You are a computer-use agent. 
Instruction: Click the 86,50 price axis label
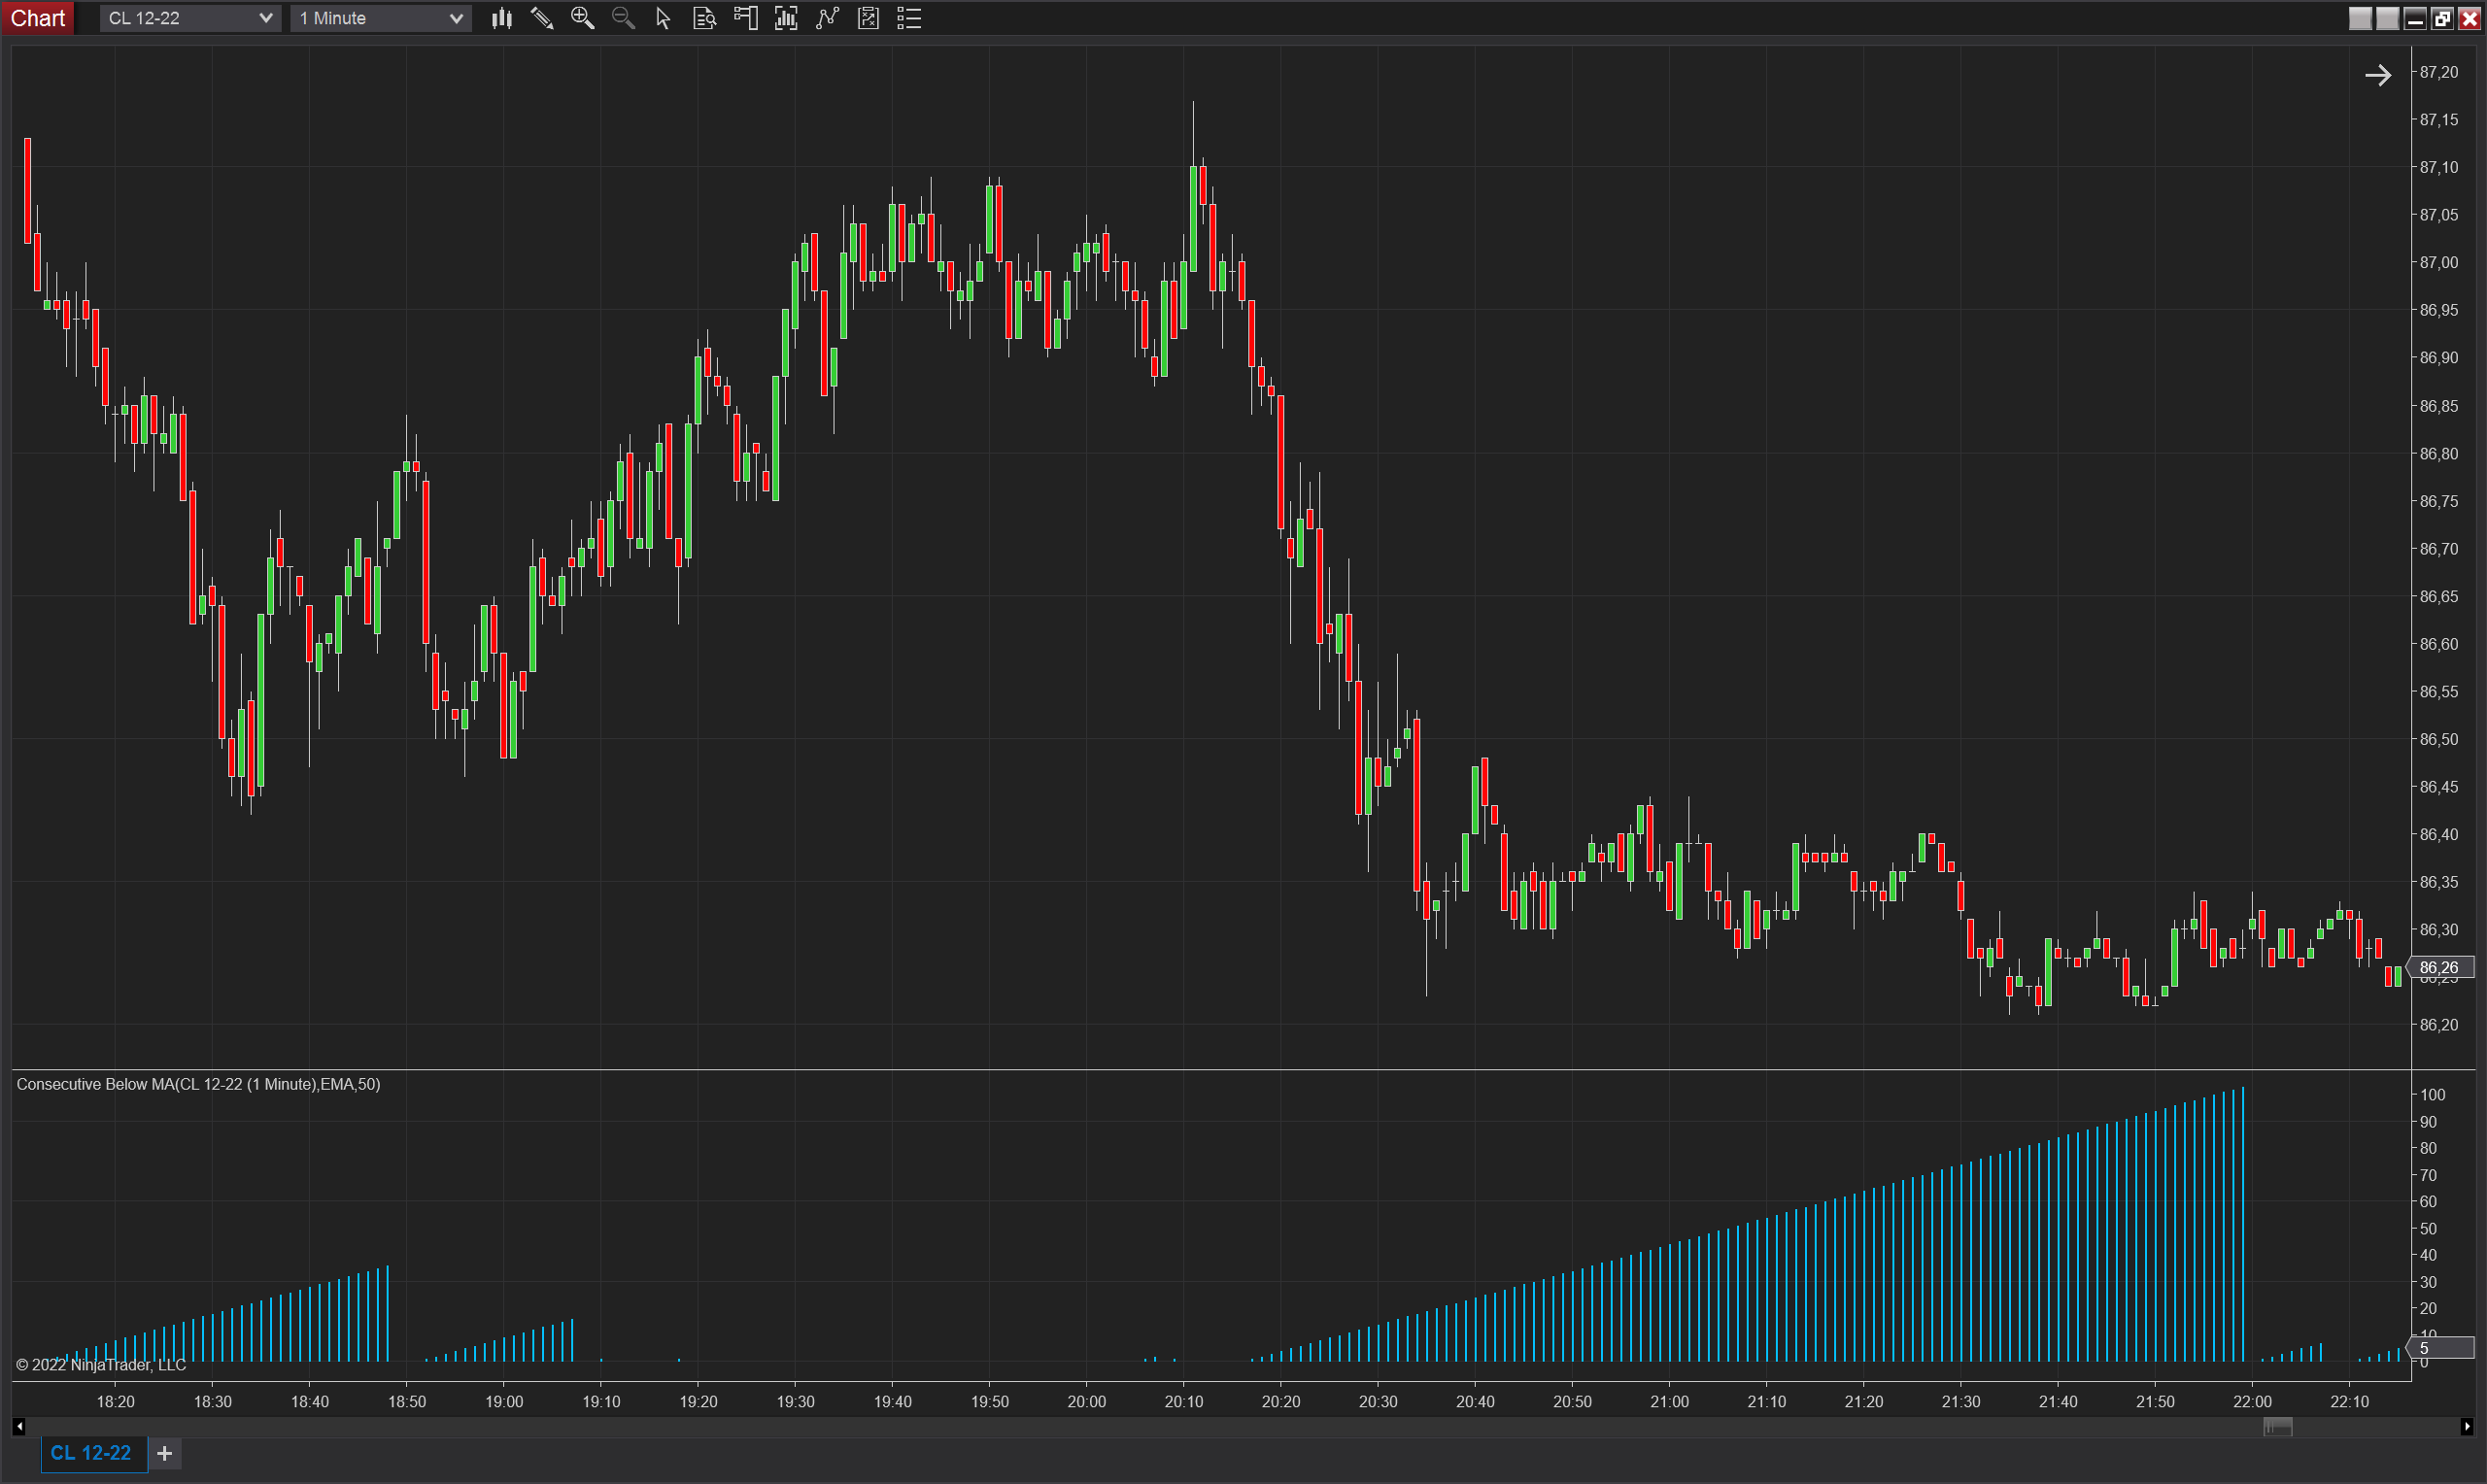pos(2438,739)
